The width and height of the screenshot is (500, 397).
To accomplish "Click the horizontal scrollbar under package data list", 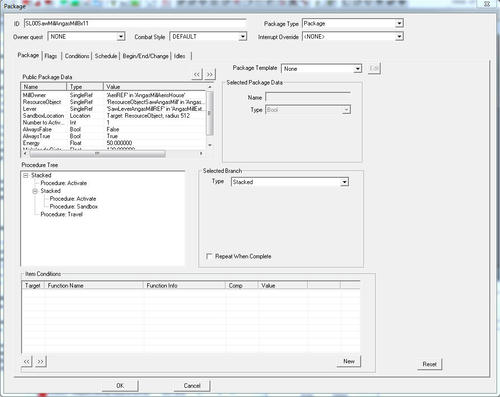I will point(113,154).
